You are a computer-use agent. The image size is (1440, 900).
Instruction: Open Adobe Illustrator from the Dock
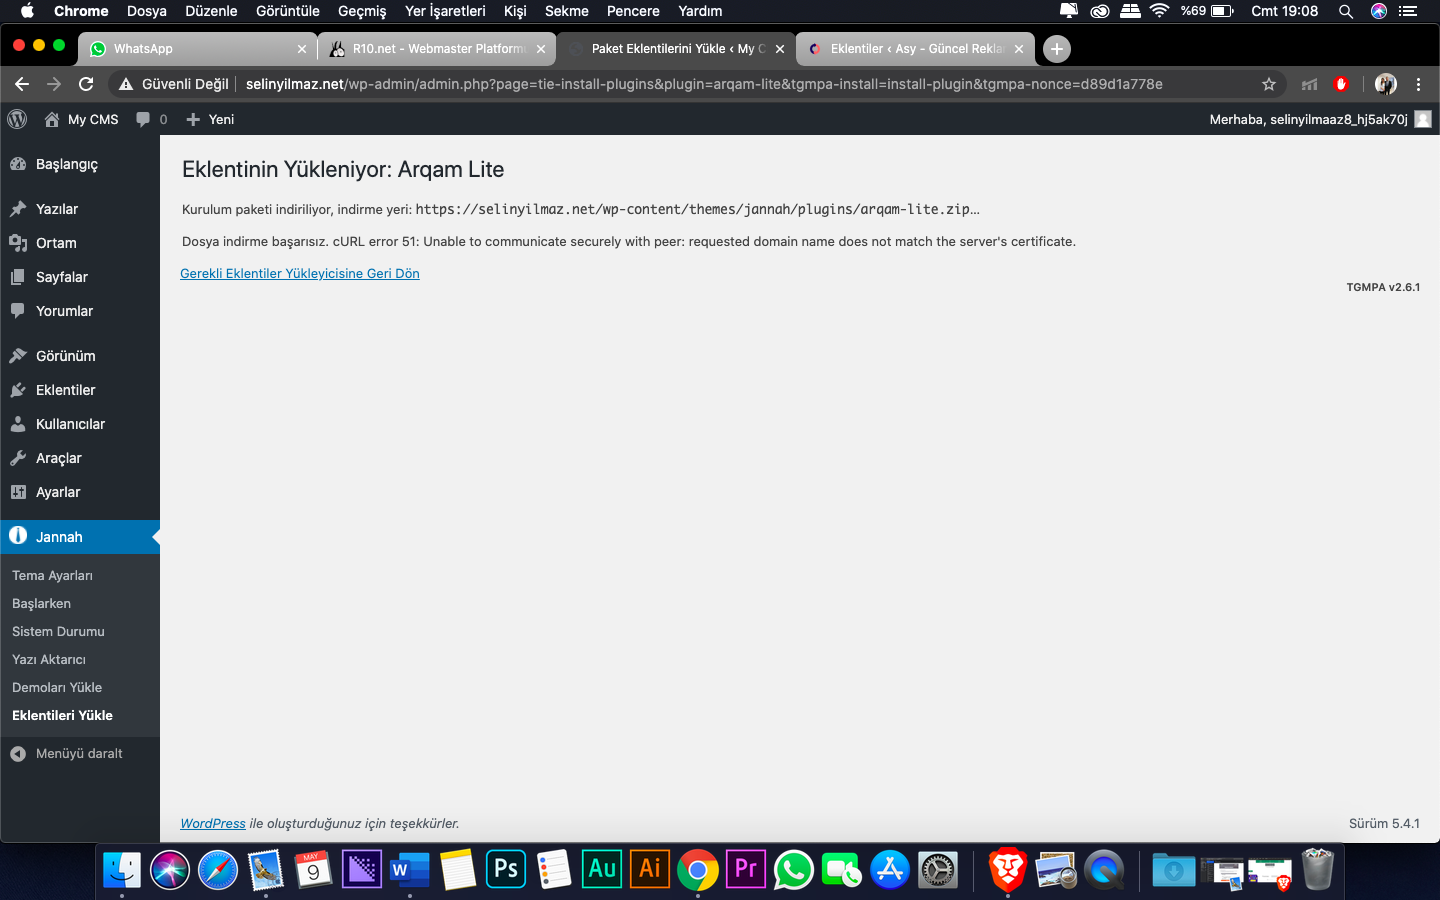tap(650, 869)
